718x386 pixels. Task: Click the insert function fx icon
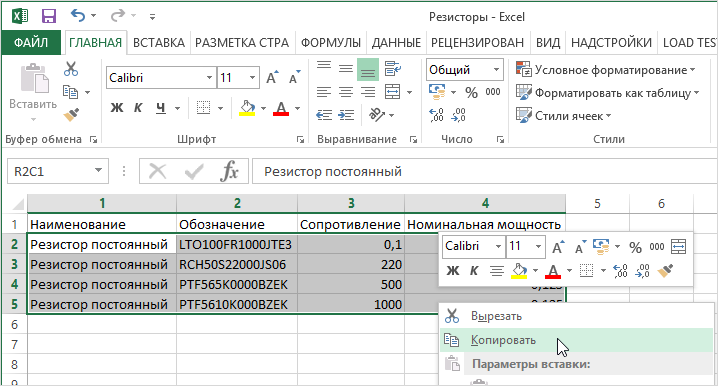tap(229, 172)
